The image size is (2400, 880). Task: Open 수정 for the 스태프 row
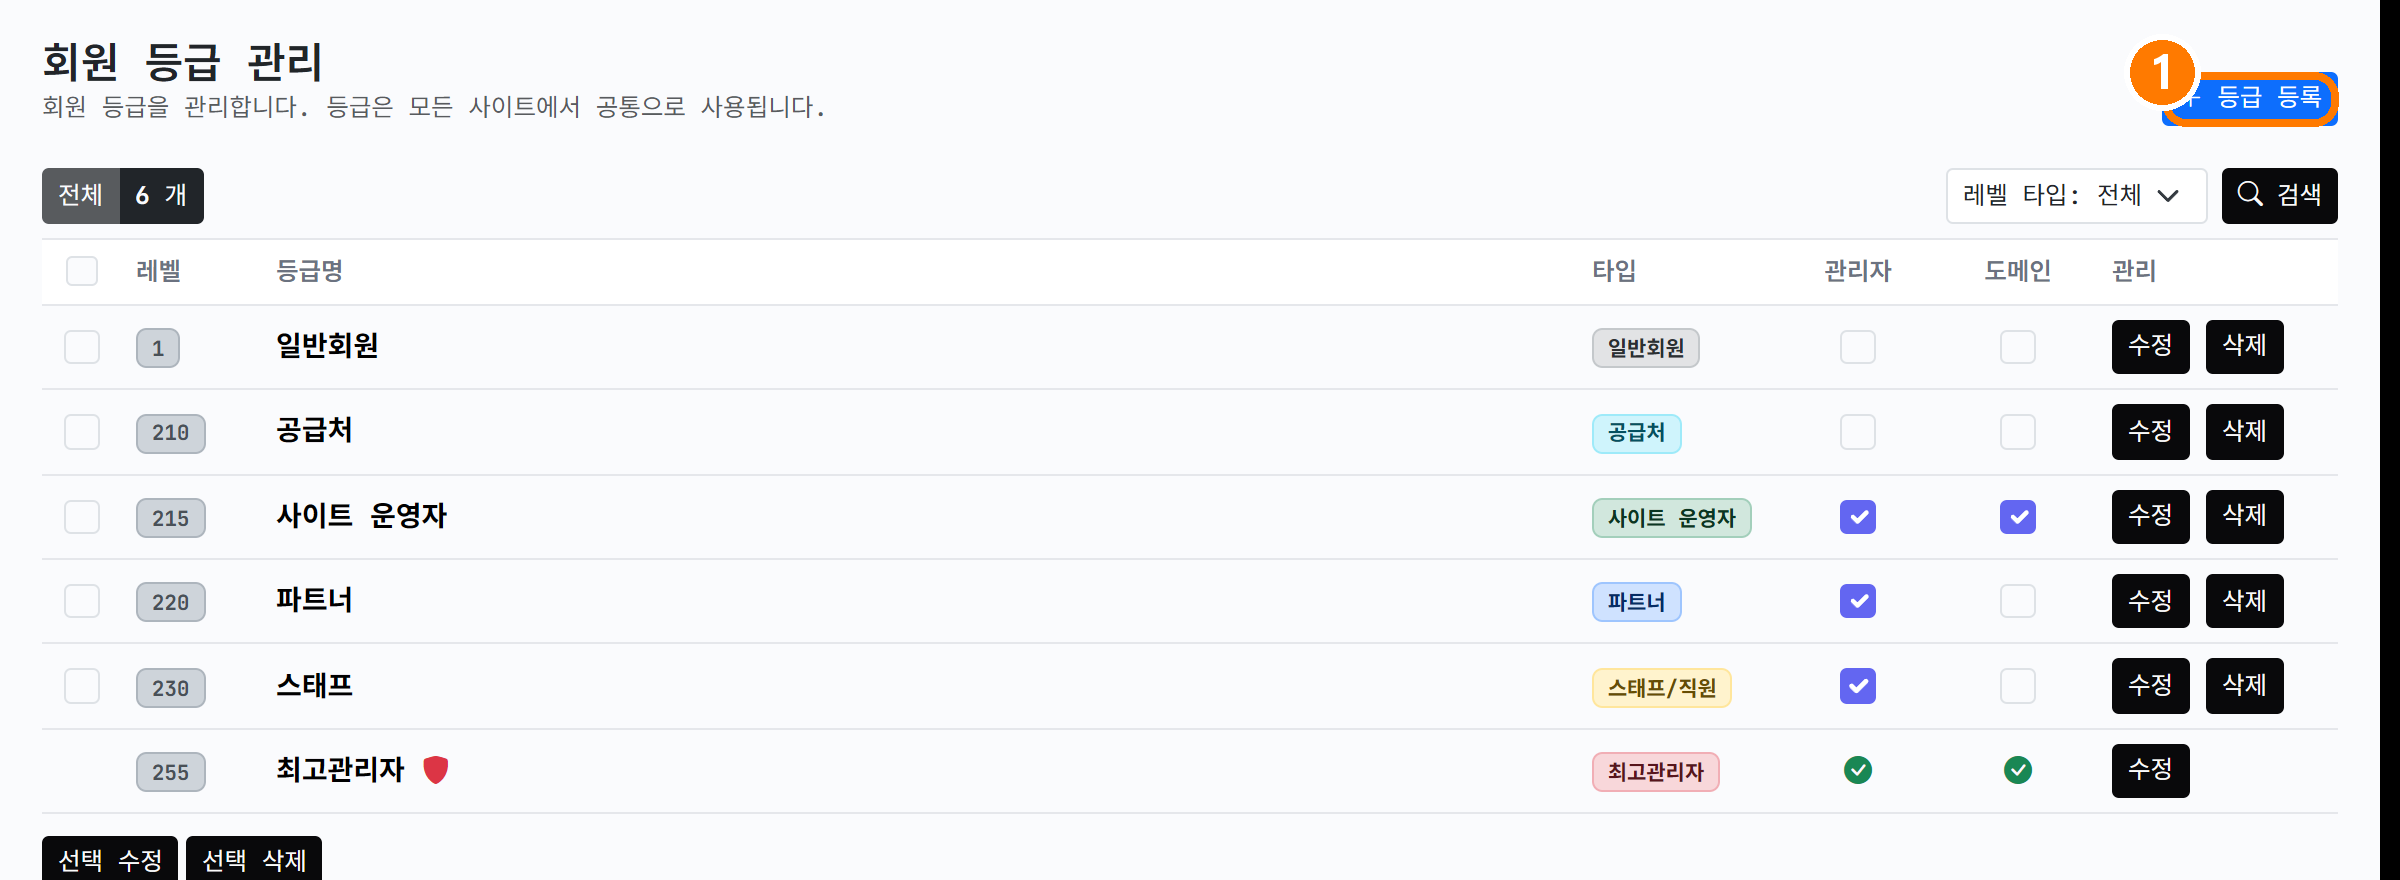tap(2150, 685)
